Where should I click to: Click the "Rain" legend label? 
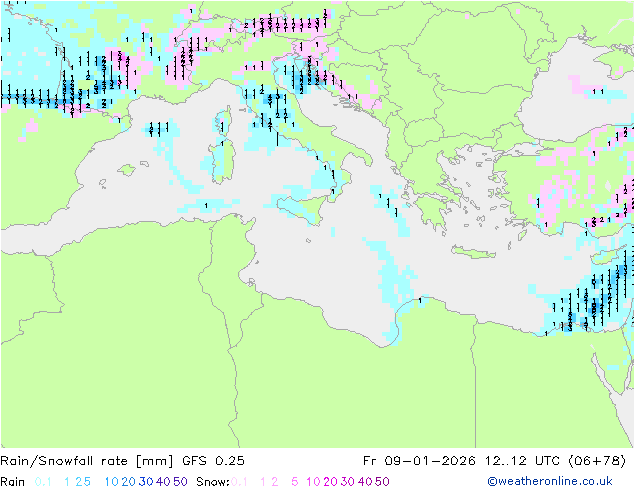point(13,482)
